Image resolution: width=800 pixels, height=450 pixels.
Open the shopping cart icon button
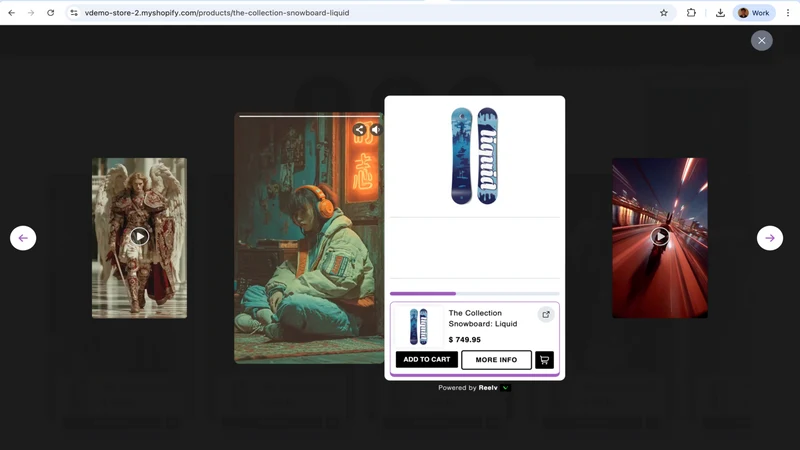(x=544, y=360)
